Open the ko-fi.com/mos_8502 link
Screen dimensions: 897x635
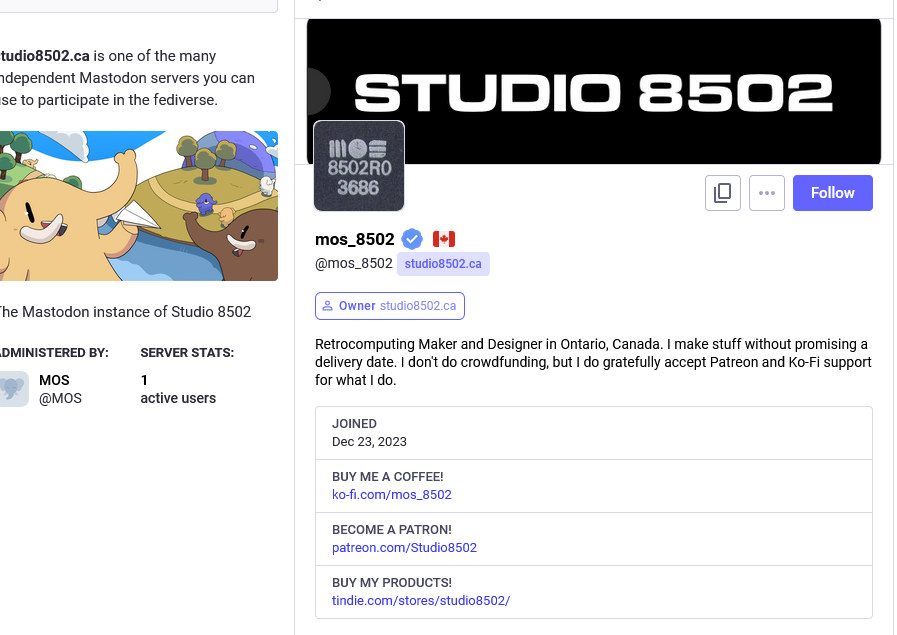[x=392, y=495]
